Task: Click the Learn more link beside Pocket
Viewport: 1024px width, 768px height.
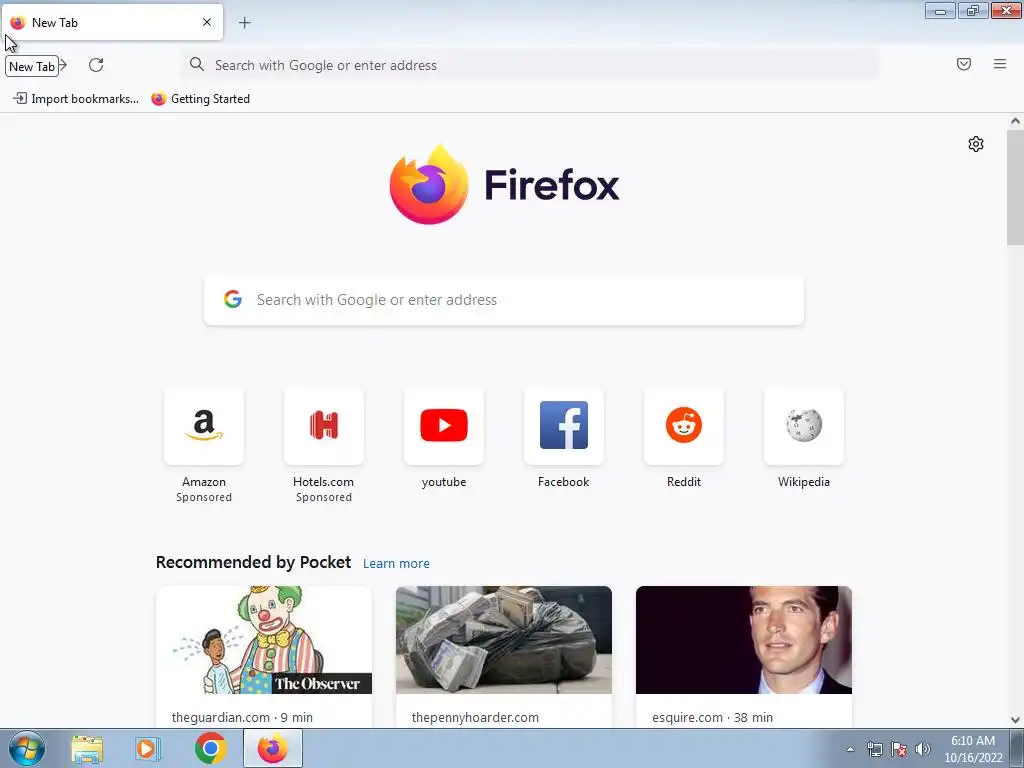Action: click(x=396, y=564)
